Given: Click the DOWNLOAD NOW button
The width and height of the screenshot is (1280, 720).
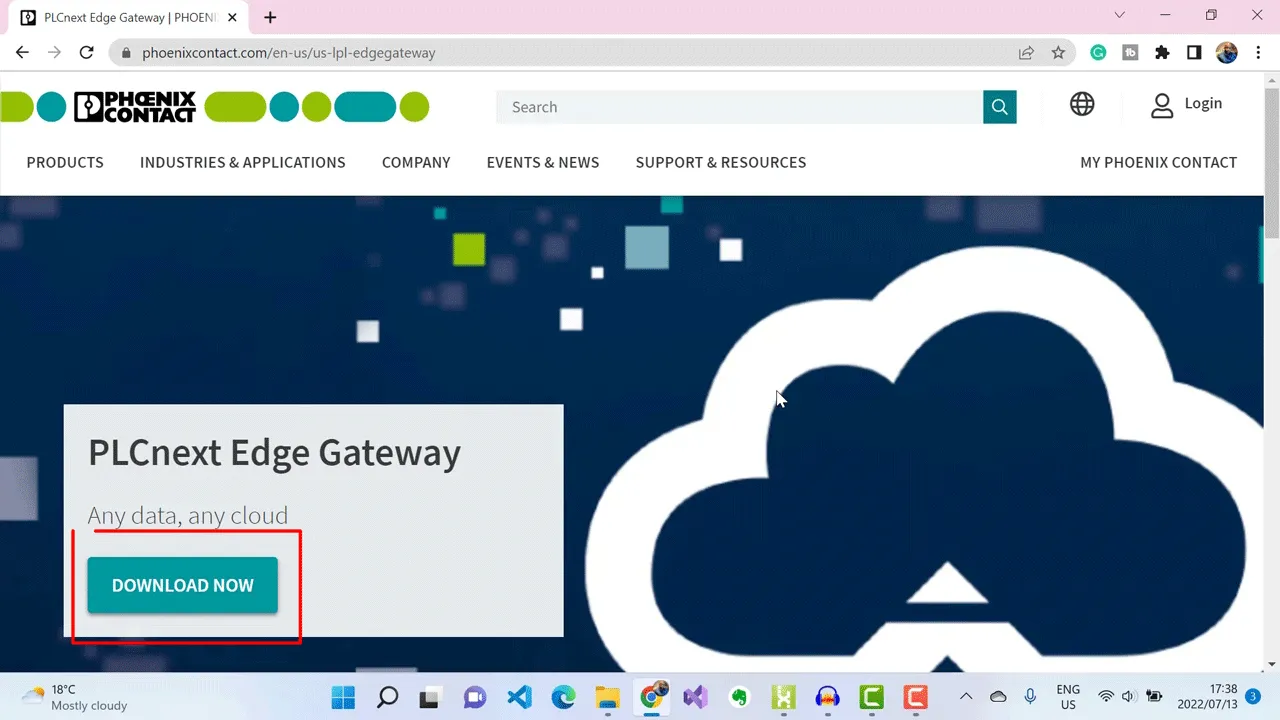Looking at the screenshot, I should (x=183, y=585).
